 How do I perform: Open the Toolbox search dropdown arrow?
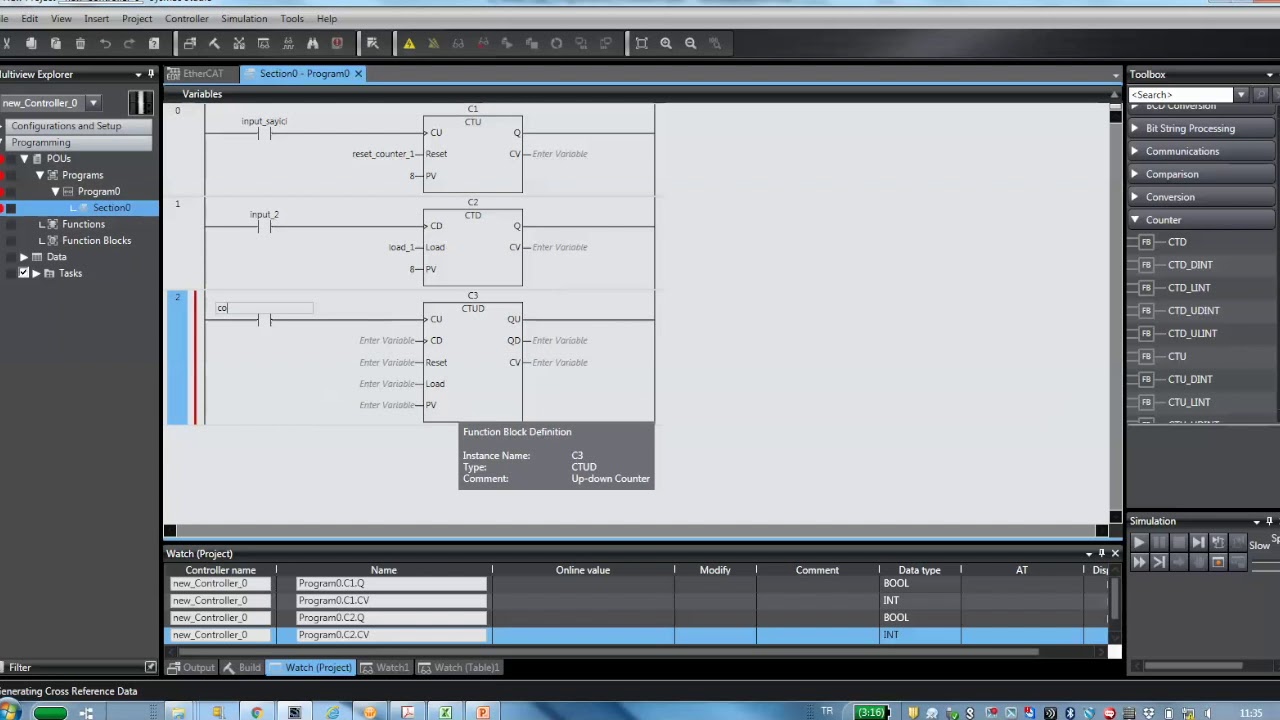(1241, 95)
